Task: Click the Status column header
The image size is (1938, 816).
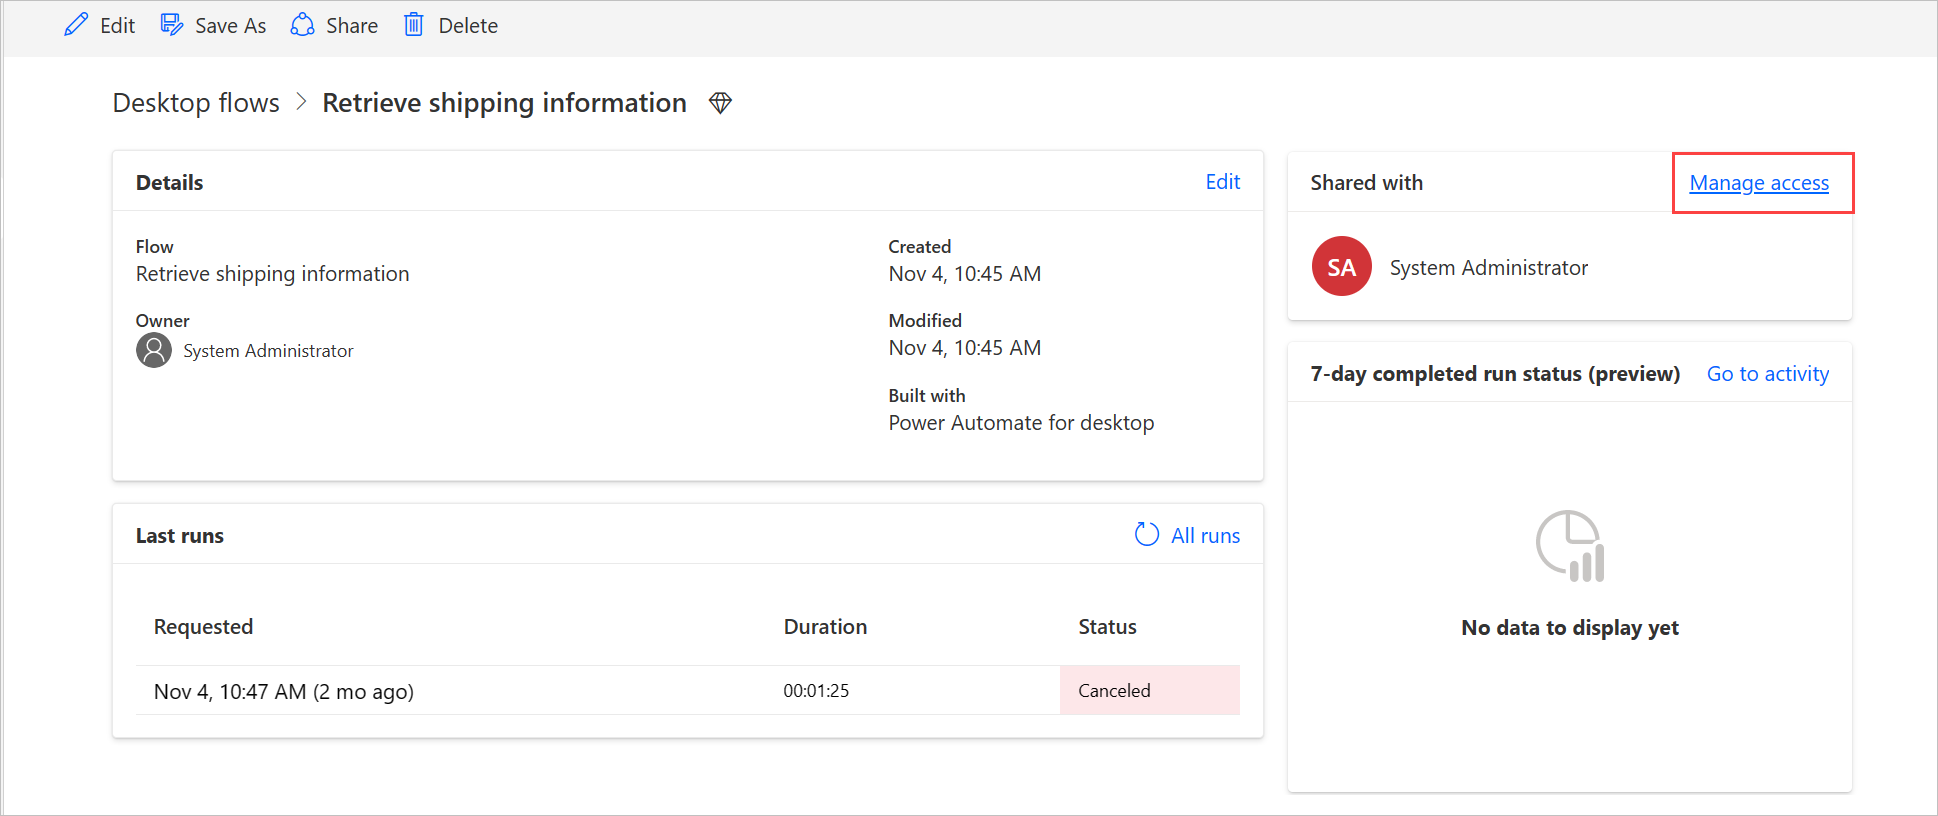Action: coord(1107,627)
